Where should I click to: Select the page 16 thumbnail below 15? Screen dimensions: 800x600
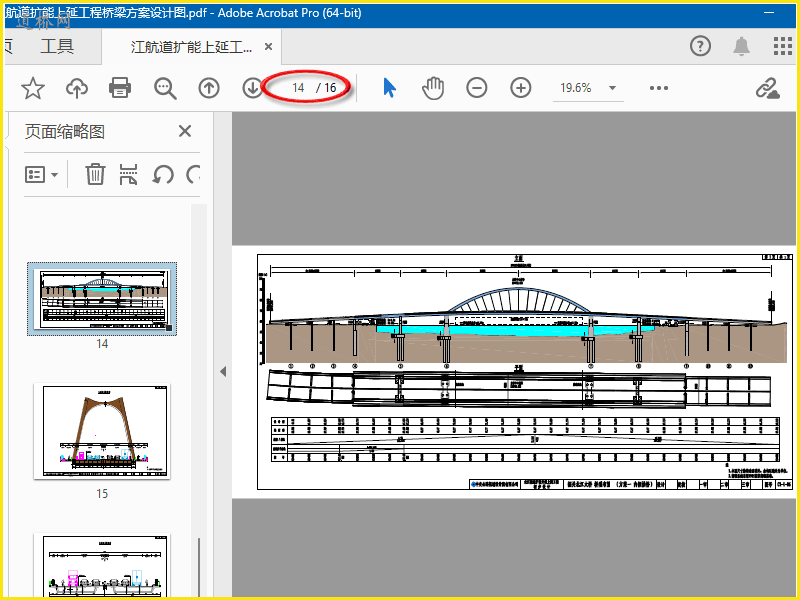[x=102, y=565]
